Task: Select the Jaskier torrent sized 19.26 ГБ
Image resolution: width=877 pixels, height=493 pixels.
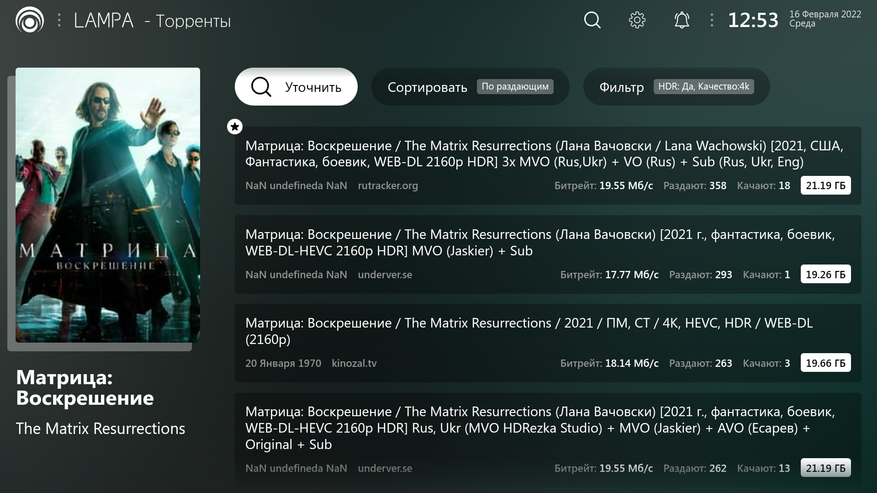Action: click(x=546, y=254)
